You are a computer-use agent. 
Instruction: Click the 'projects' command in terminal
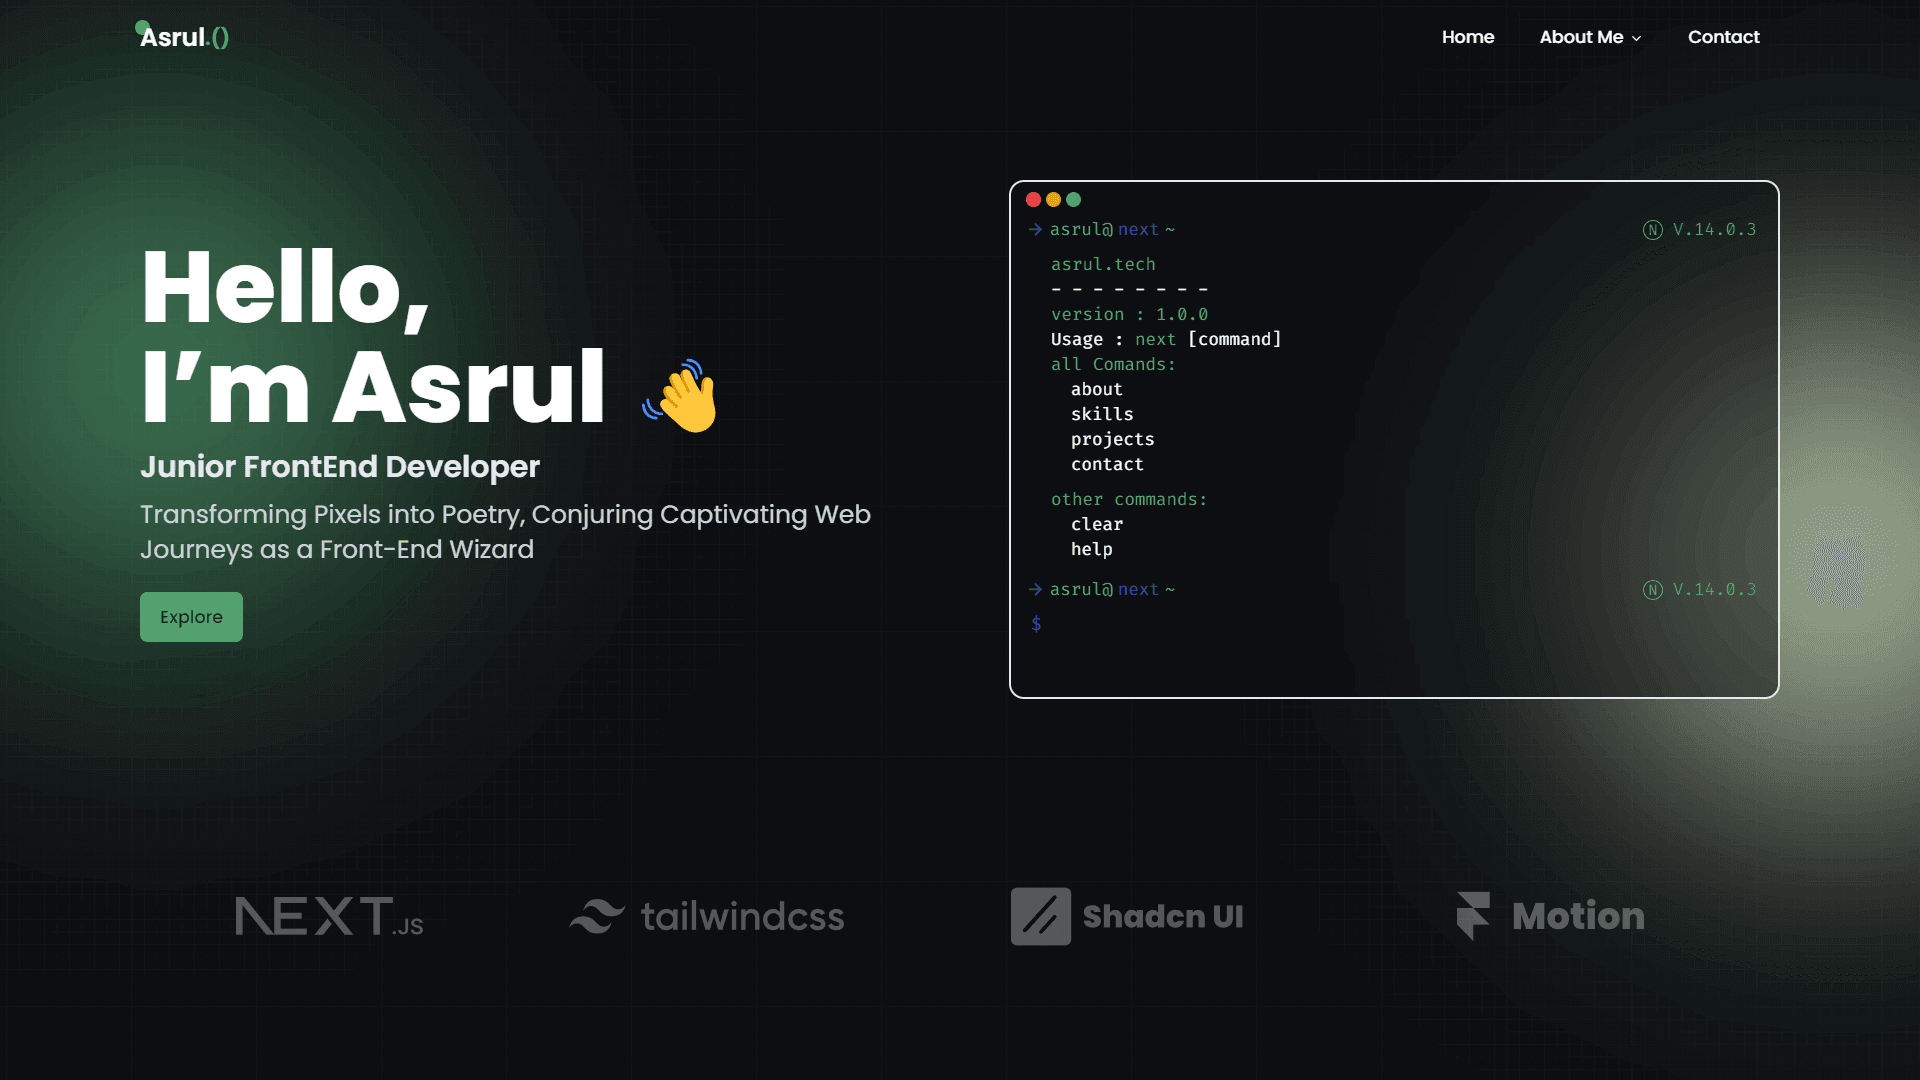click(1112, 439)
